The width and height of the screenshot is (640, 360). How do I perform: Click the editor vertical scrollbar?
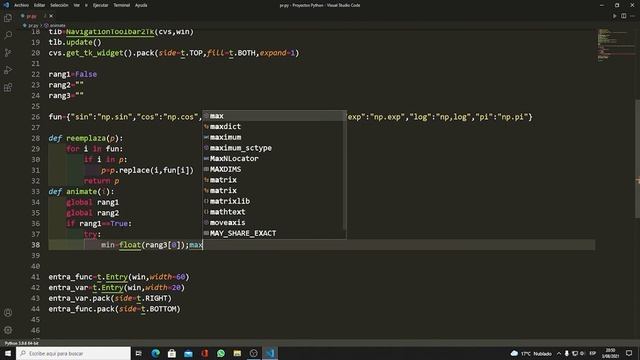pyautogui.click(x=637, y=159)
